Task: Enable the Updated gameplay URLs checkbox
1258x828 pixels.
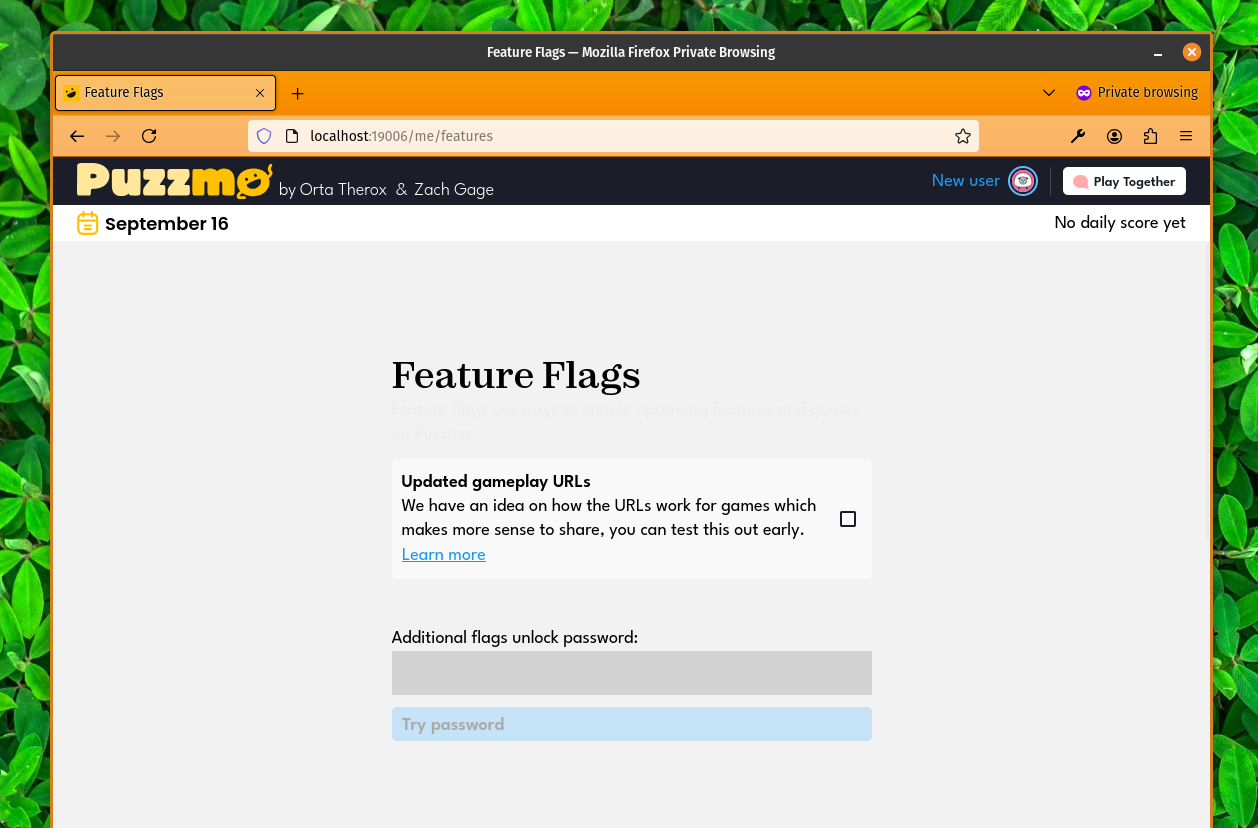Action: point(848,519)
